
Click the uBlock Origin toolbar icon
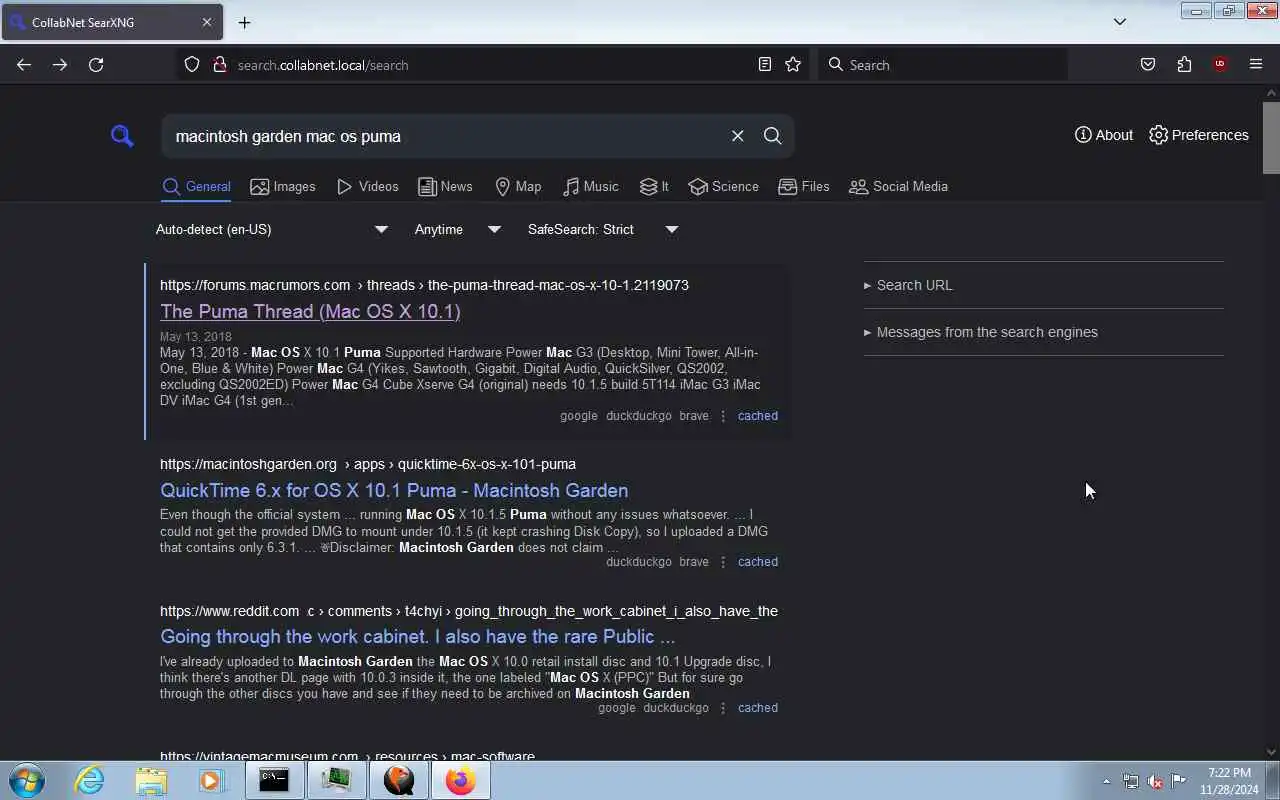(x=1220, y=65)
